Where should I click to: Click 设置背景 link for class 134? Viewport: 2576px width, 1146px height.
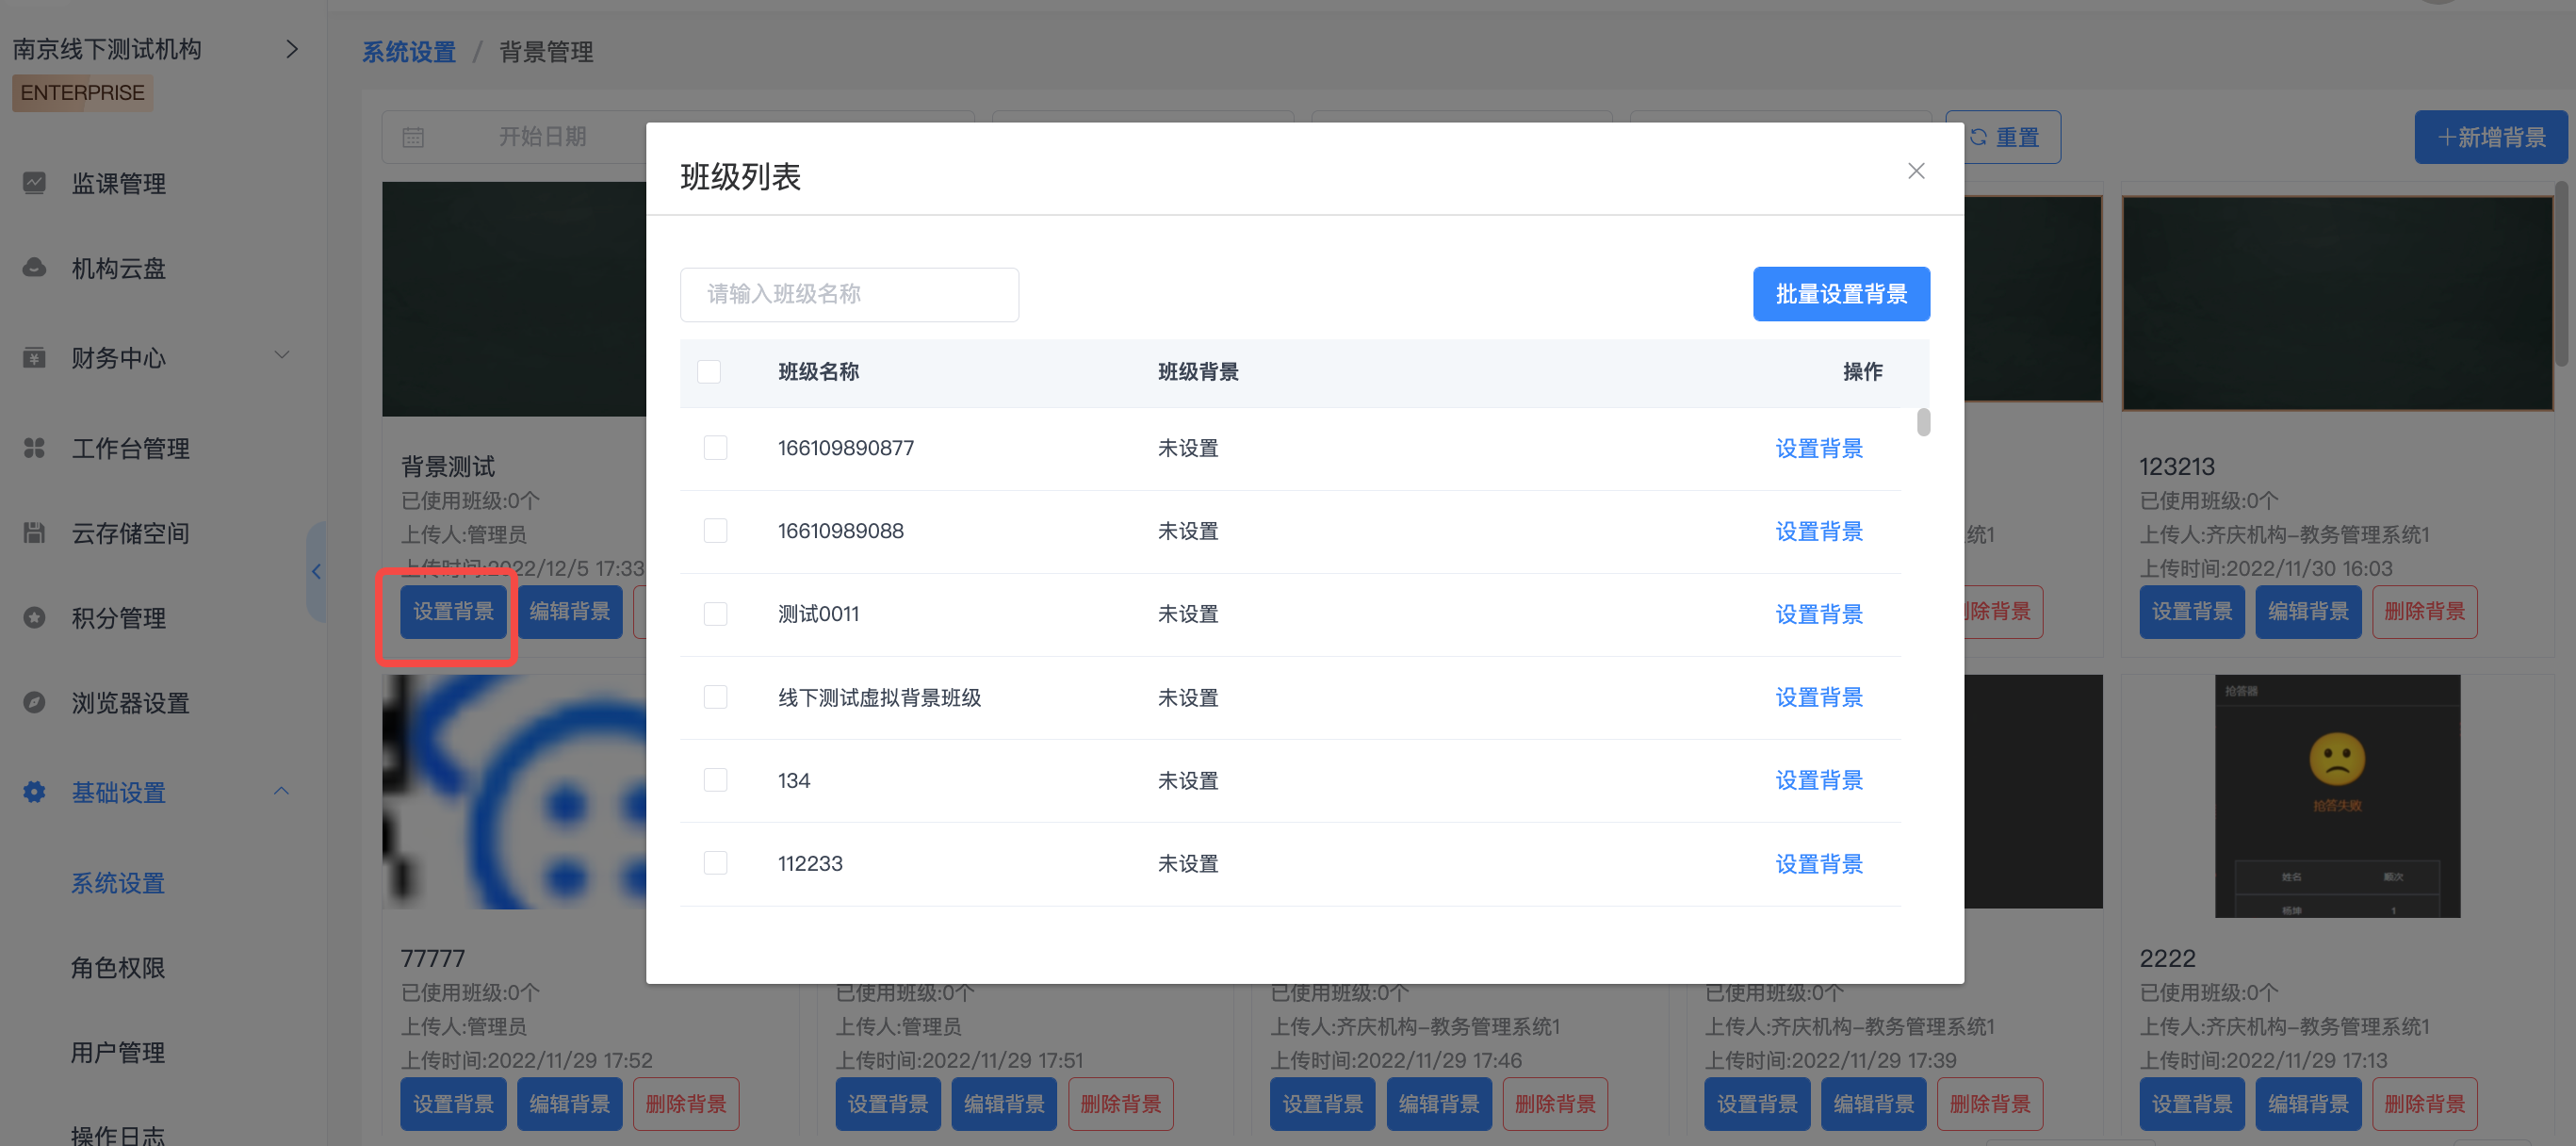coord(1818,780)
